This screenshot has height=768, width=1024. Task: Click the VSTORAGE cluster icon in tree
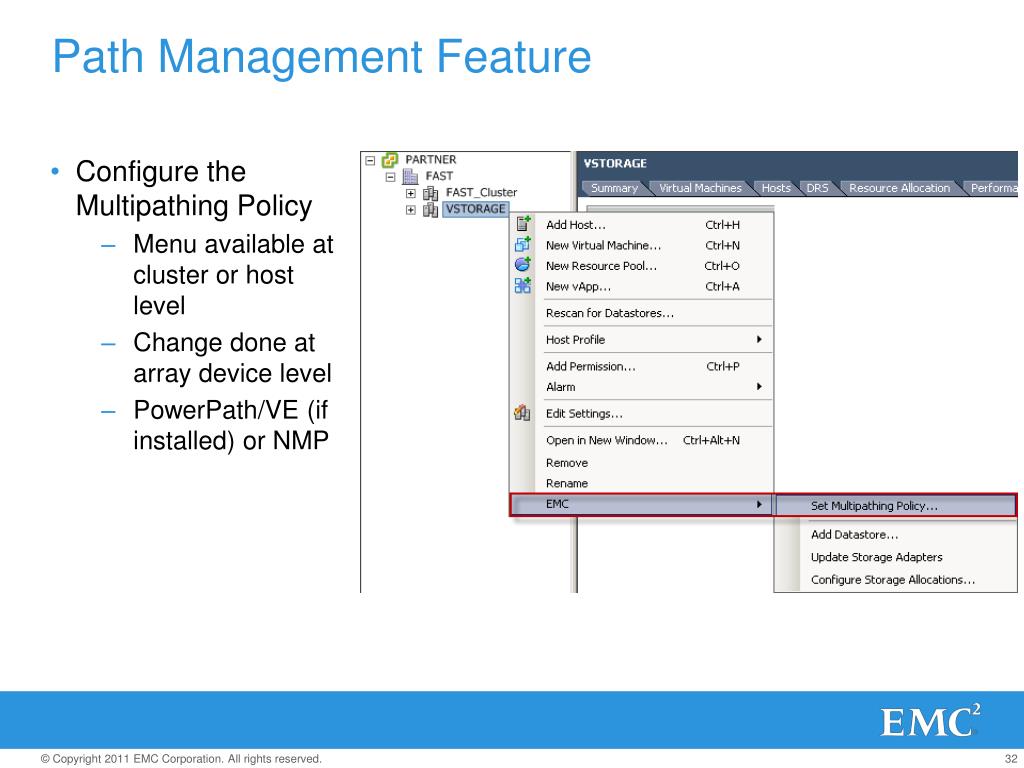click(430, 210)
